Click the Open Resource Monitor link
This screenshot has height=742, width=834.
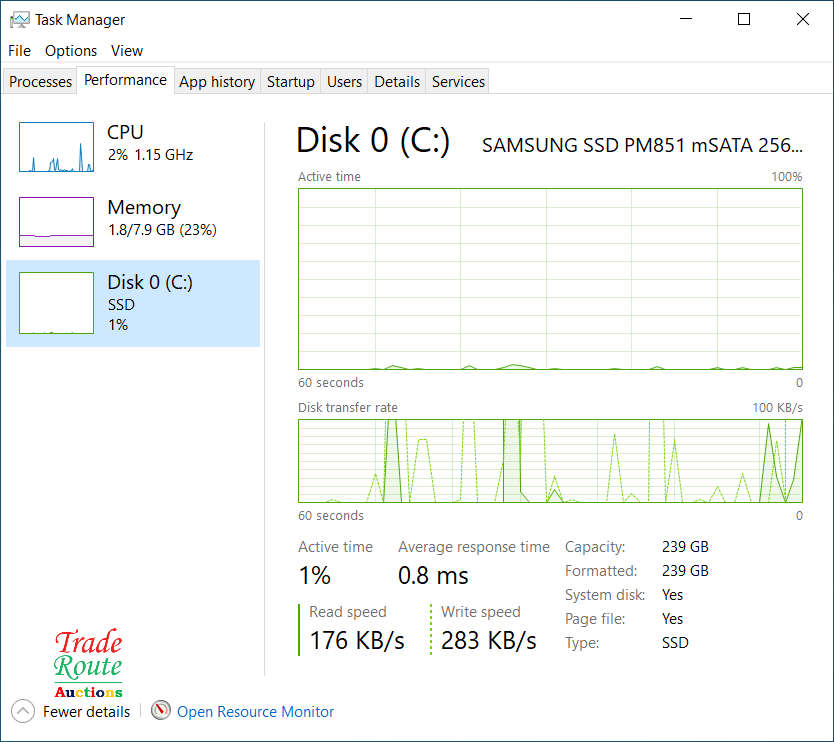255,712
